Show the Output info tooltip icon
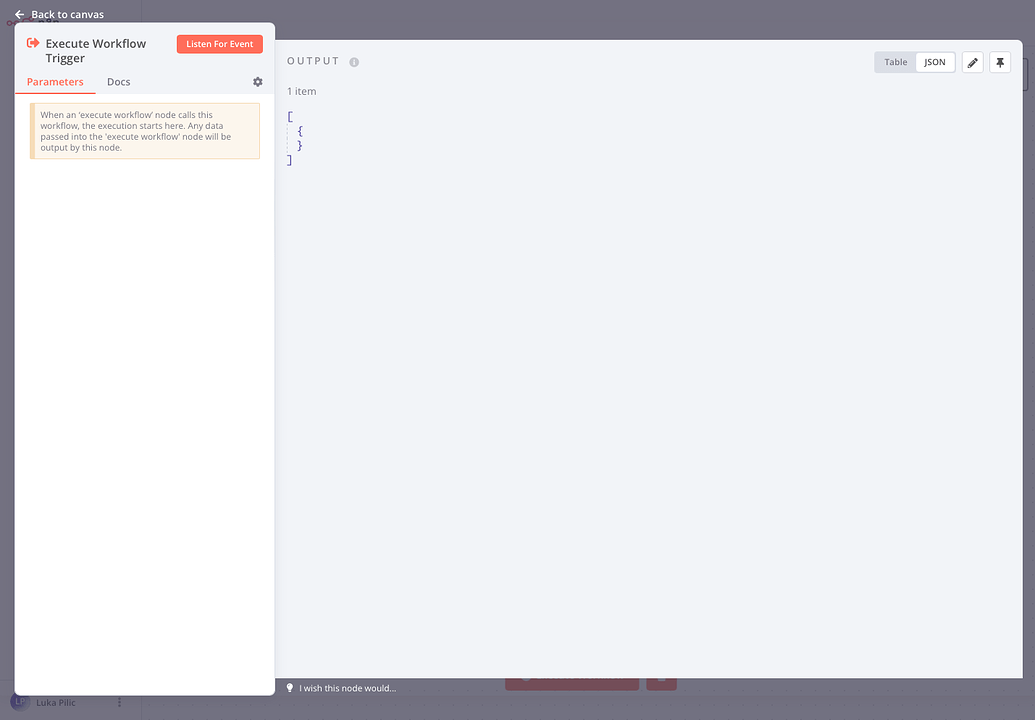This screenshot has height=720, width=1035. pos(354,62)
